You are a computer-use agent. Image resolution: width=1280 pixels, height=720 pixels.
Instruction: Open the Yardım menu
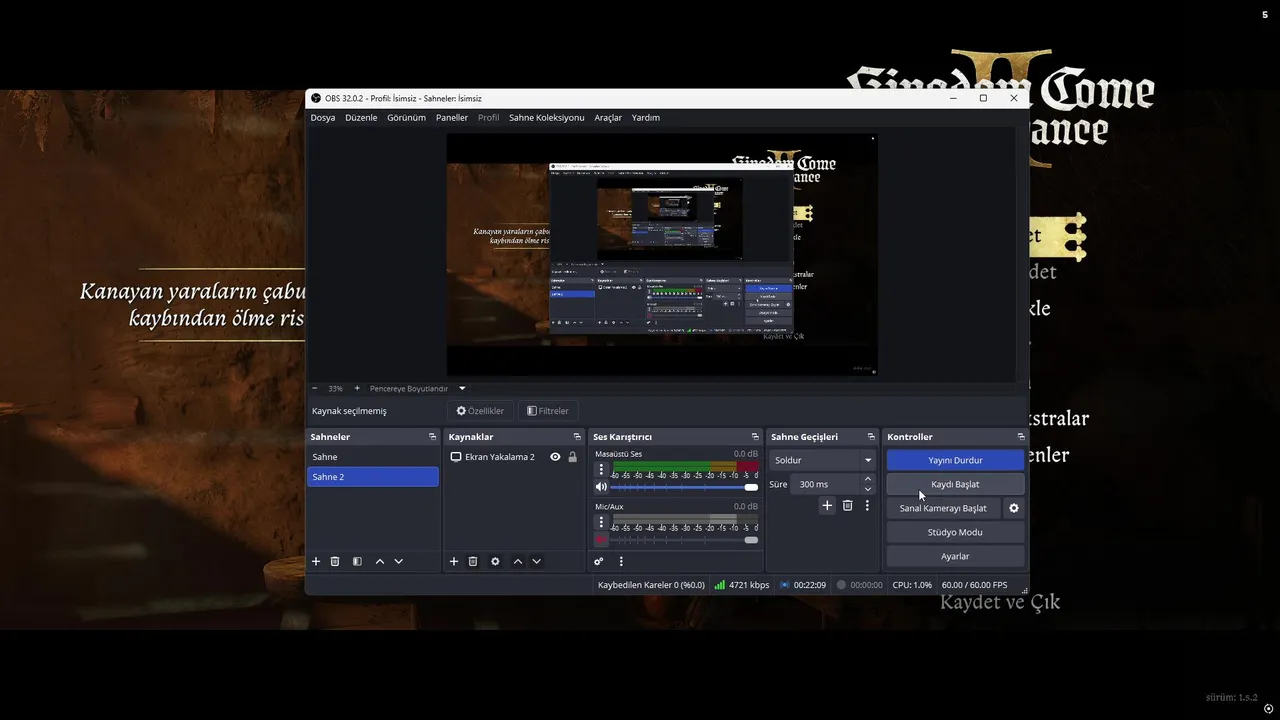(646, 118)
